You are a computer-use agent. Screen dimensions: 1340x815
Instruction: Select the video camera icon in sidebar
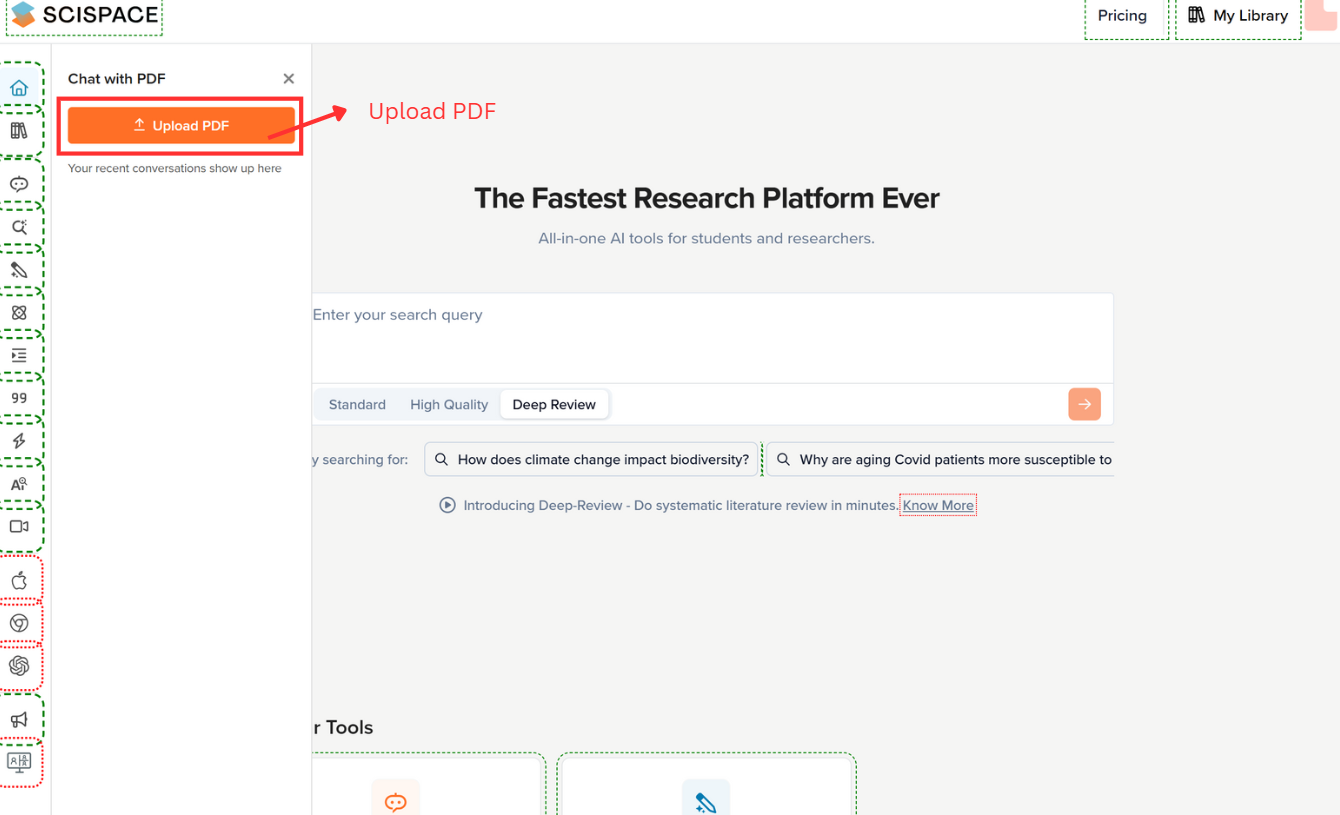(19, 526)
